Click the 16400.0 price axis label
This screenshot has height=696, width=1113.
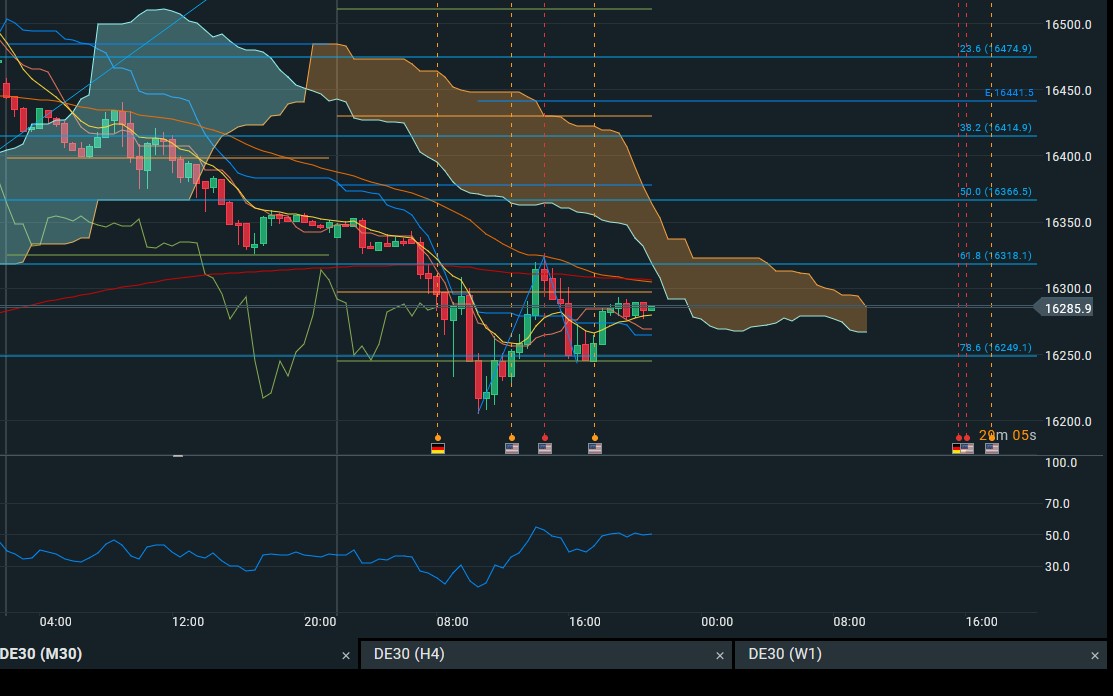(x=1068, y=157)
